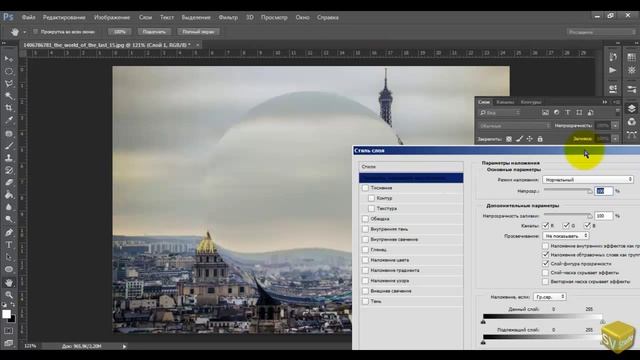This screenshot has height=360, width=640.
Task: Enable the Тиснение effect checkbox
Action: click(365, 188)
